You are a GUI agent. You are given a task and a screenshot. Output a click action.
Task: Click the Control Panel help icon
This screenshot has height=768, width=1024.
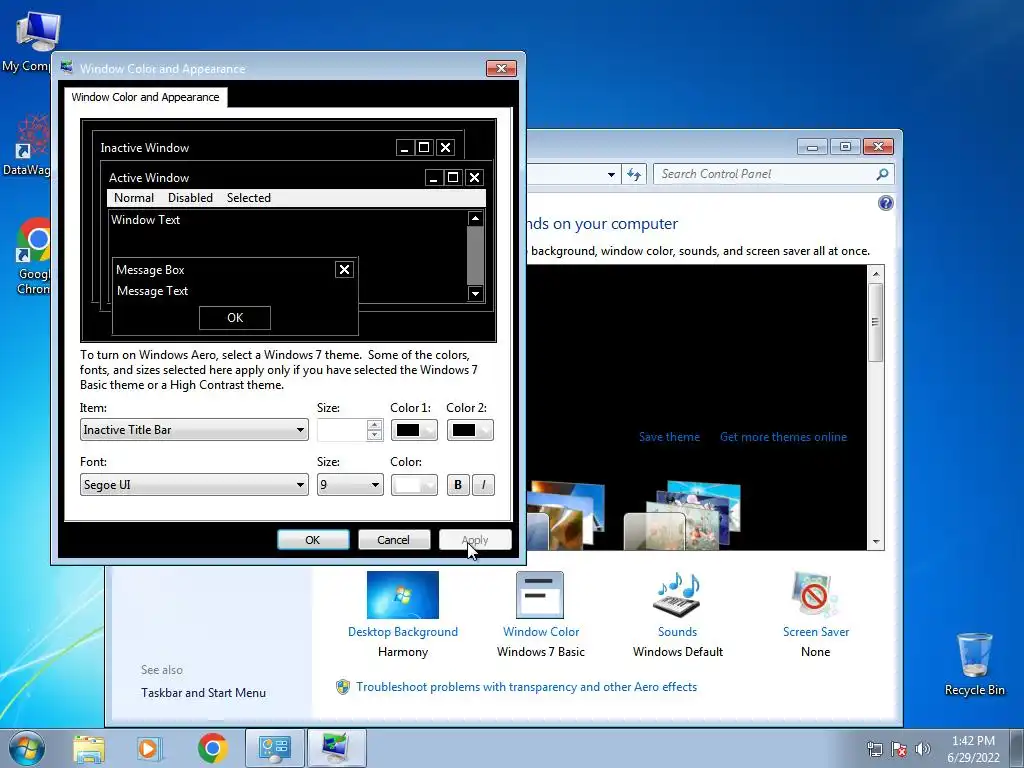886,203
